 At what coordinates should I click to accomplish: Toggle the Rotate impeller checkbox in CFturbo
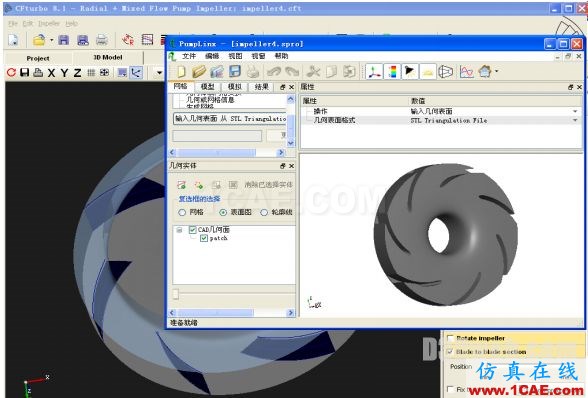click(450, 338)
